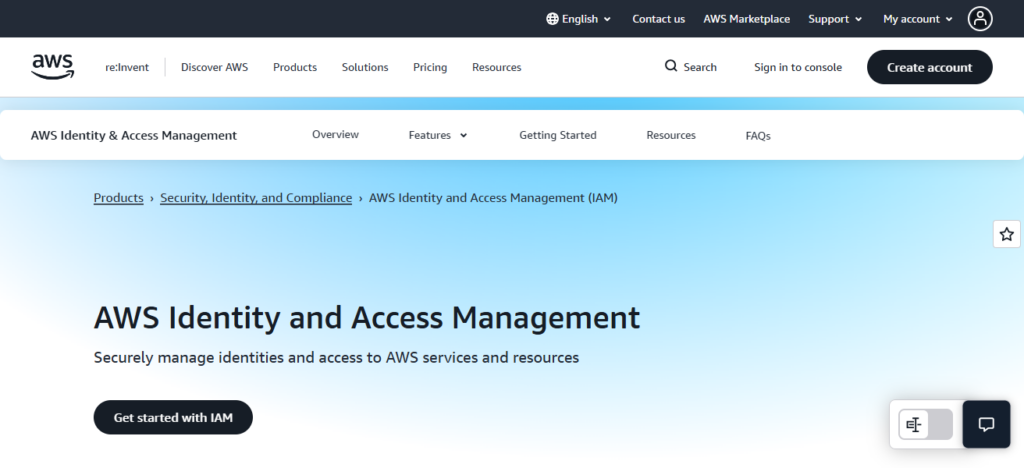Open the user profile avatar icon
Screen dimensions: 1024x468
tap(980, 19)
